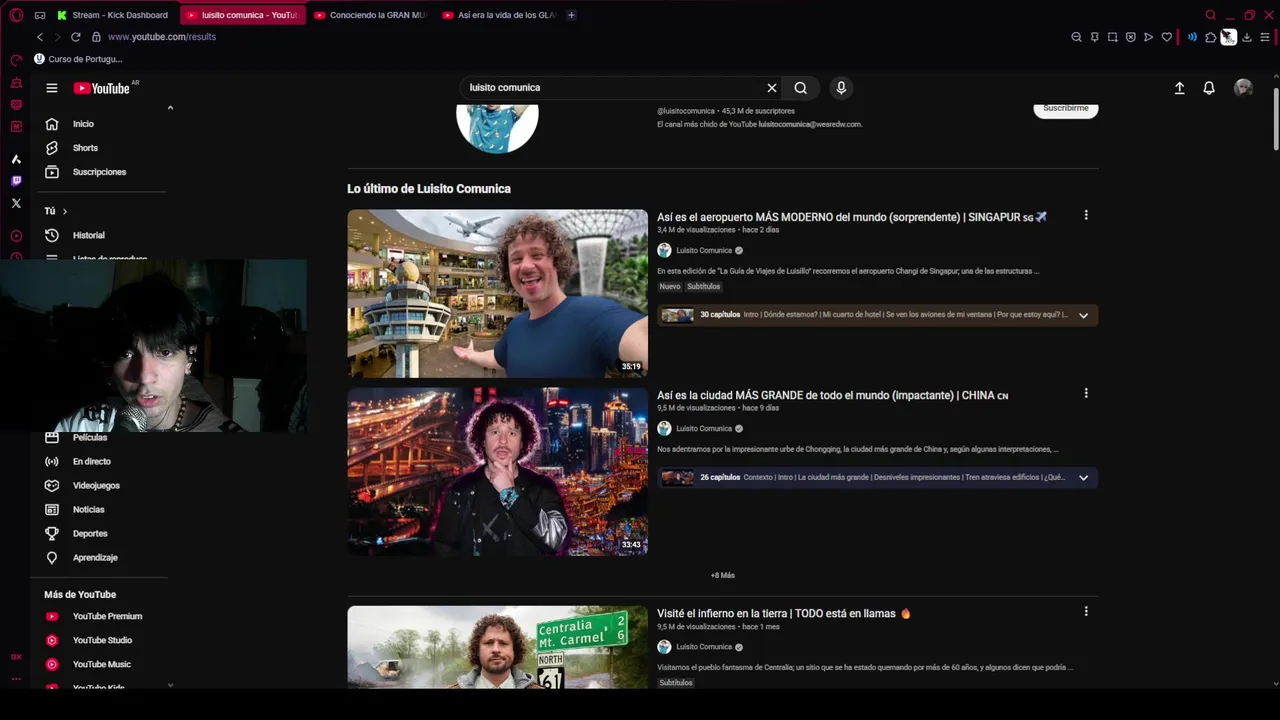Show +8 Más videos
The height and width of the screenshot is (720, 1280).
[722, 575]
